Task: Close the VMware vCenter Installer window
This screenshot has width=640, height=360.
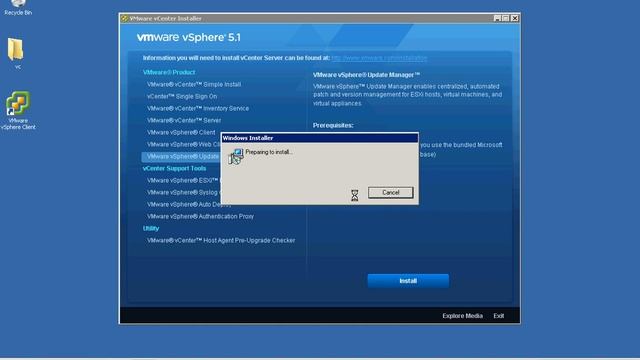Action: (x=515, y=18)
